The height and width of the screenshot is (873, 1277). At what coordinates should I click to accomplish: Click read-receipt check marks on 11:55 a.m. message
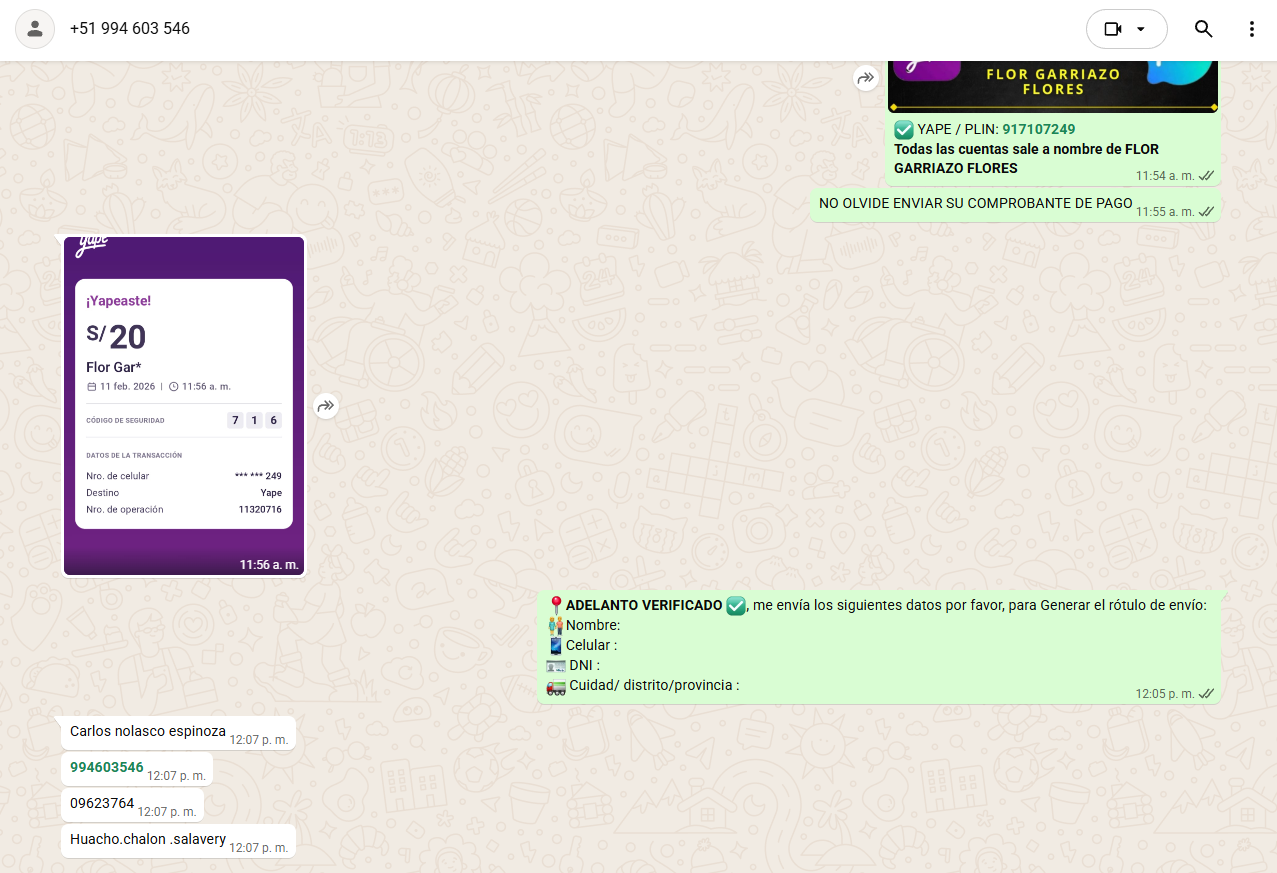[x=1207, y=211]
